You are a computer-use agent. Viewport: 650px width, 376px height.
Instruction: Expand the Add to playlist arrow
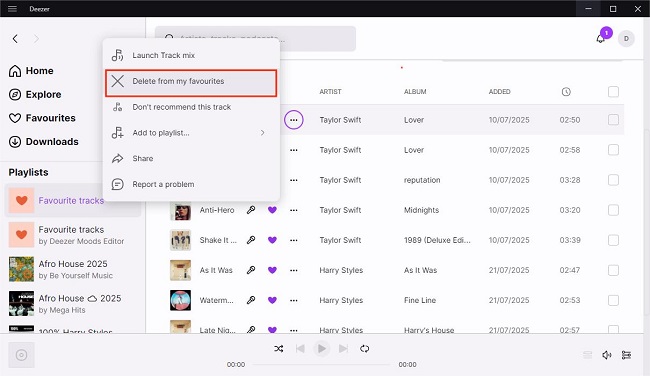tap(262, 133)
